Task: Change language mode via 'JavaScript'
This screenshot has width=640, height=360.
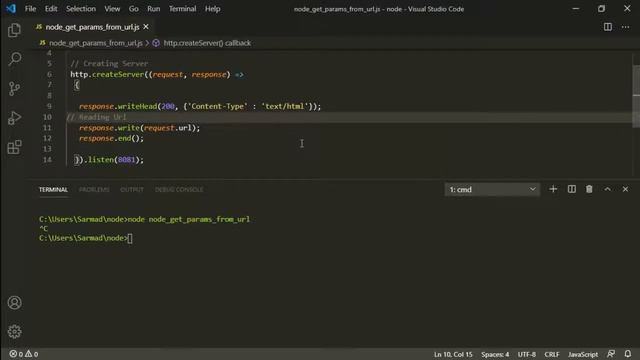Action: tap(583, 354)
